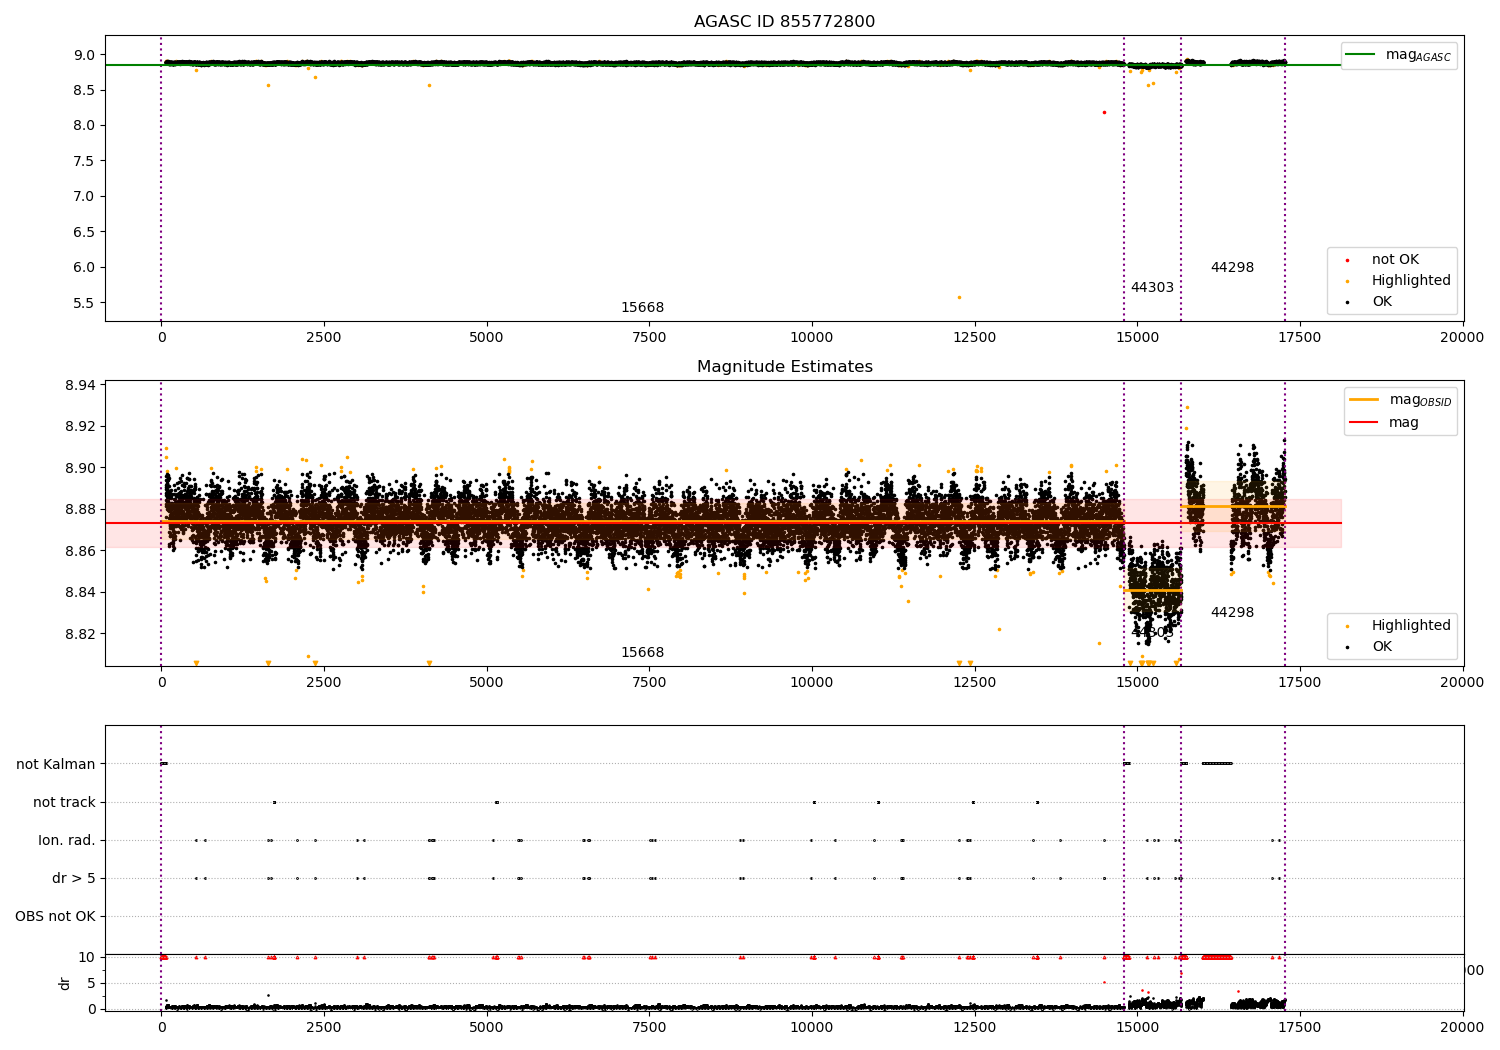Click the orange line sample beside mag OBSID legend
This screenshot has height=1050, width=1500.
[1363, 400]
